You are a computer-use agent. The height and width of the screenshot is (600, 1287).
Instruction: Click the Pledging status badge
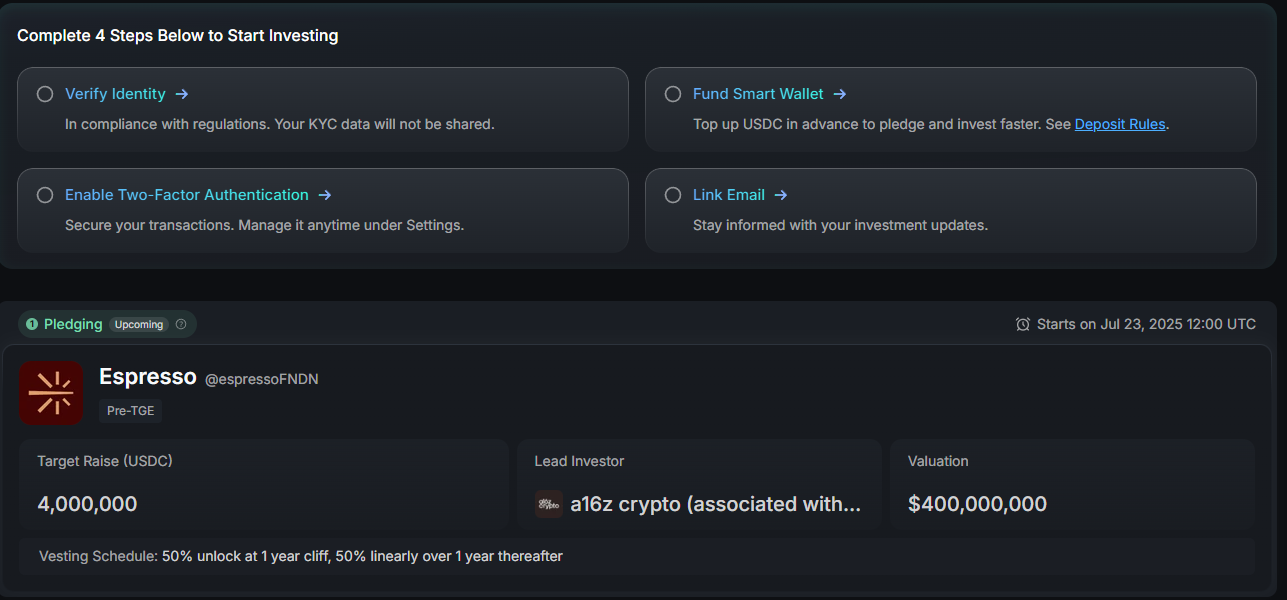(x=65, y=324)
